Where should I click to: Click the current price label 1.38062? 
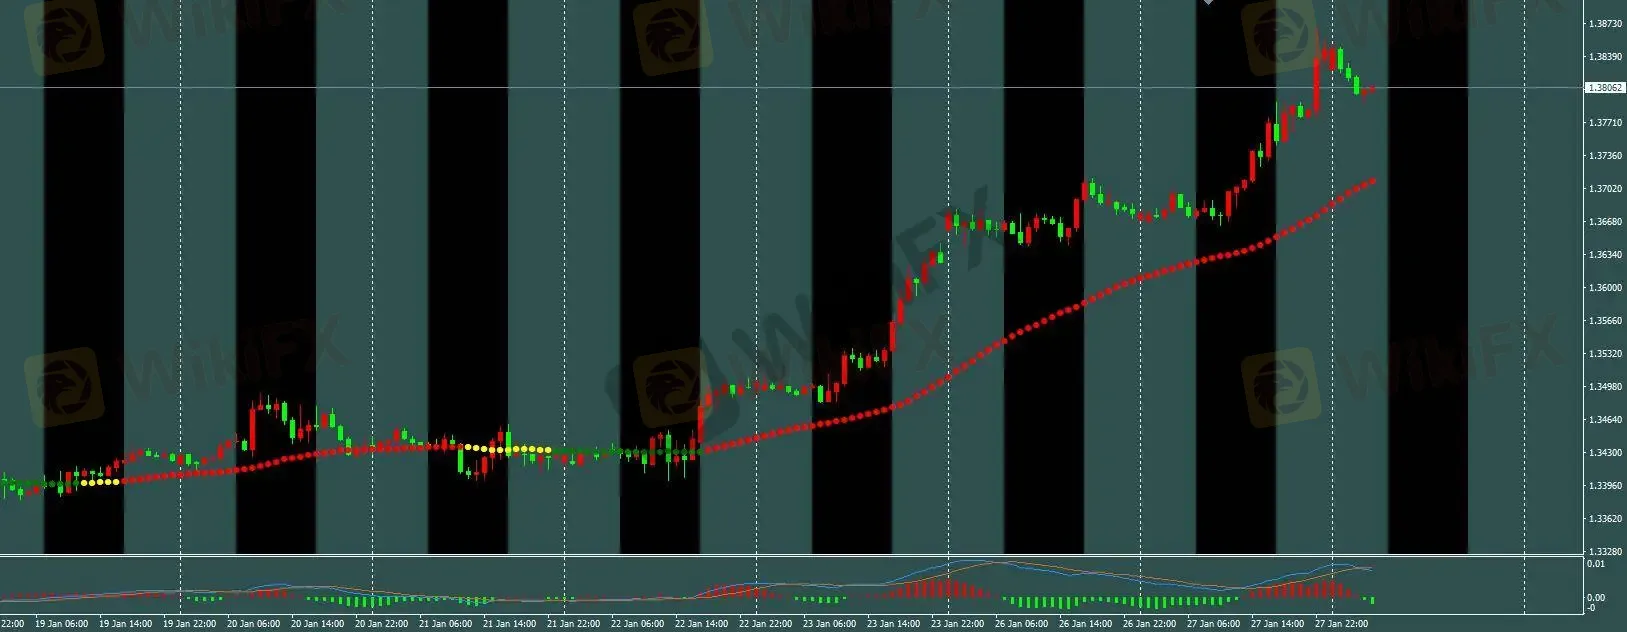point(1605,88)
